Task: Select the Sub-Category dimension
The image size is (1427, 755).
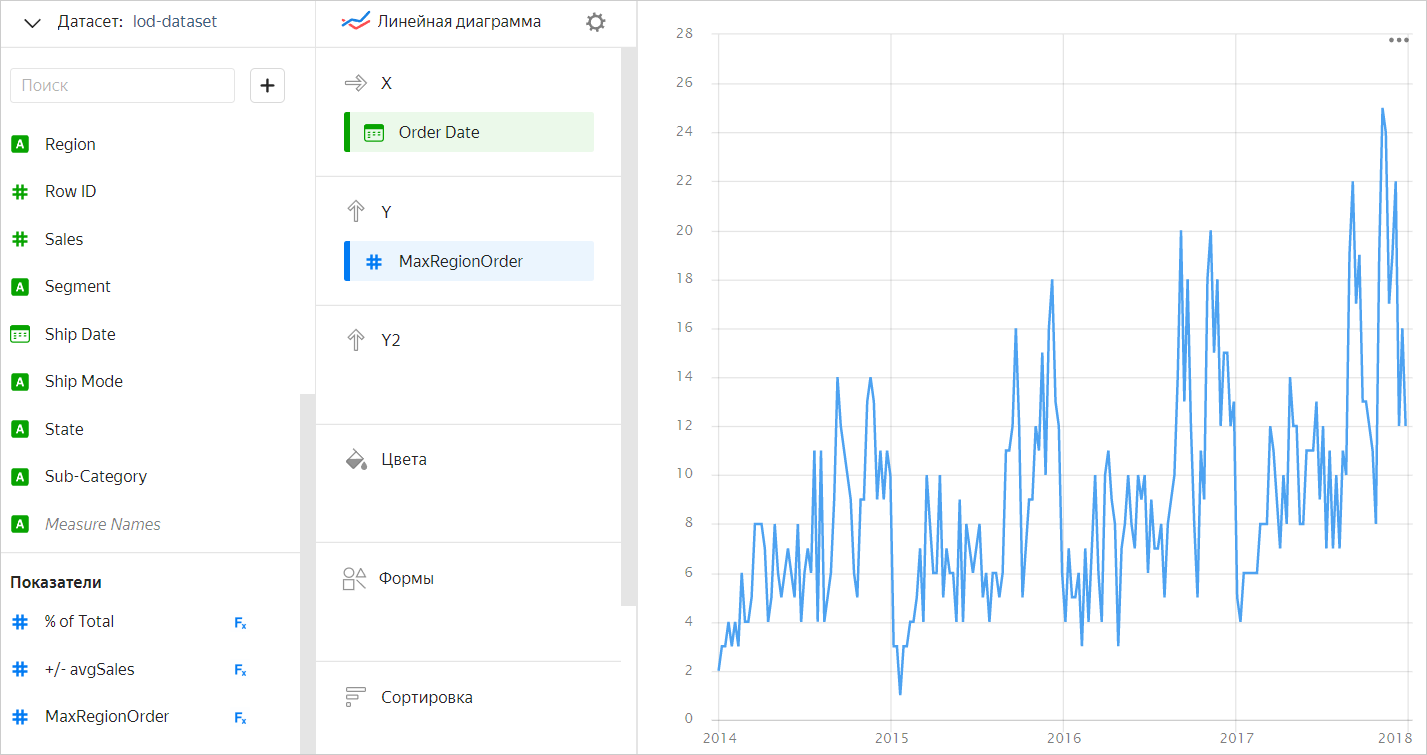Action: click(95, 477)
